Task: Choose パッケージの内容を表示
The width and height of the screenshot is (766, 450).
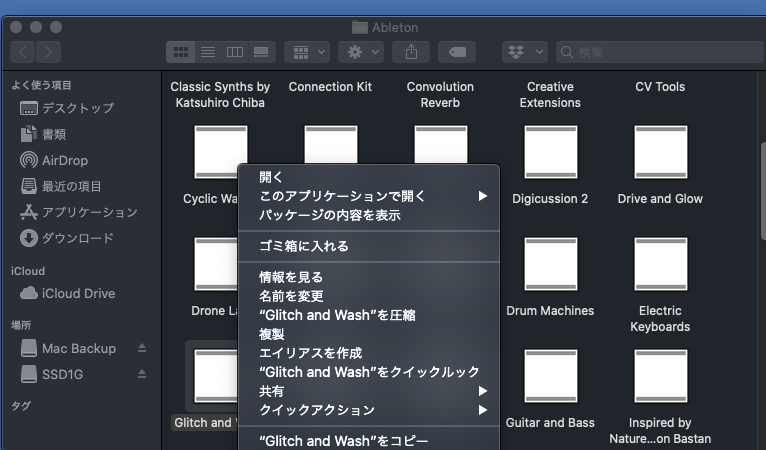Action: 369,215
